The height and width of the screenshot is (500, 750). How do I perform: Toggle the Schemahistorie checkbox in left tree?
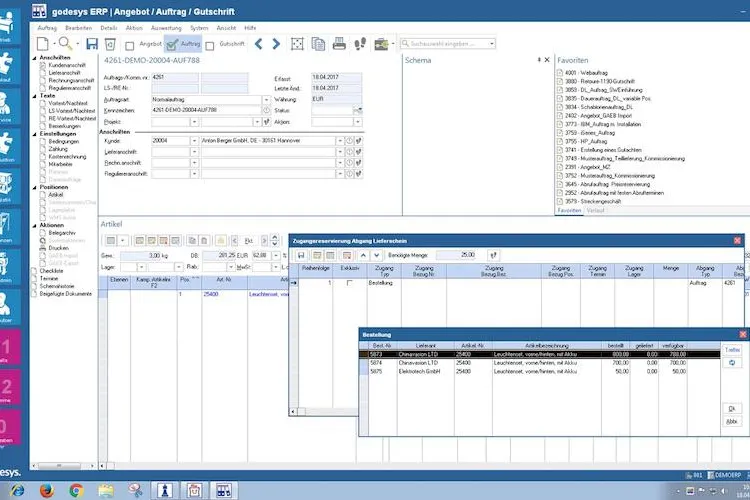(34, 286)
